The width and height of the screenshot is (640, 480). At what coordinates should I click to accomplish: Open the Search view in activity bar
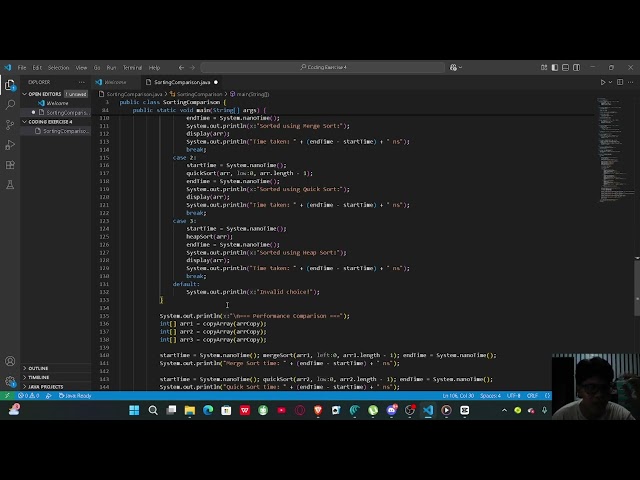click(10, 105)
